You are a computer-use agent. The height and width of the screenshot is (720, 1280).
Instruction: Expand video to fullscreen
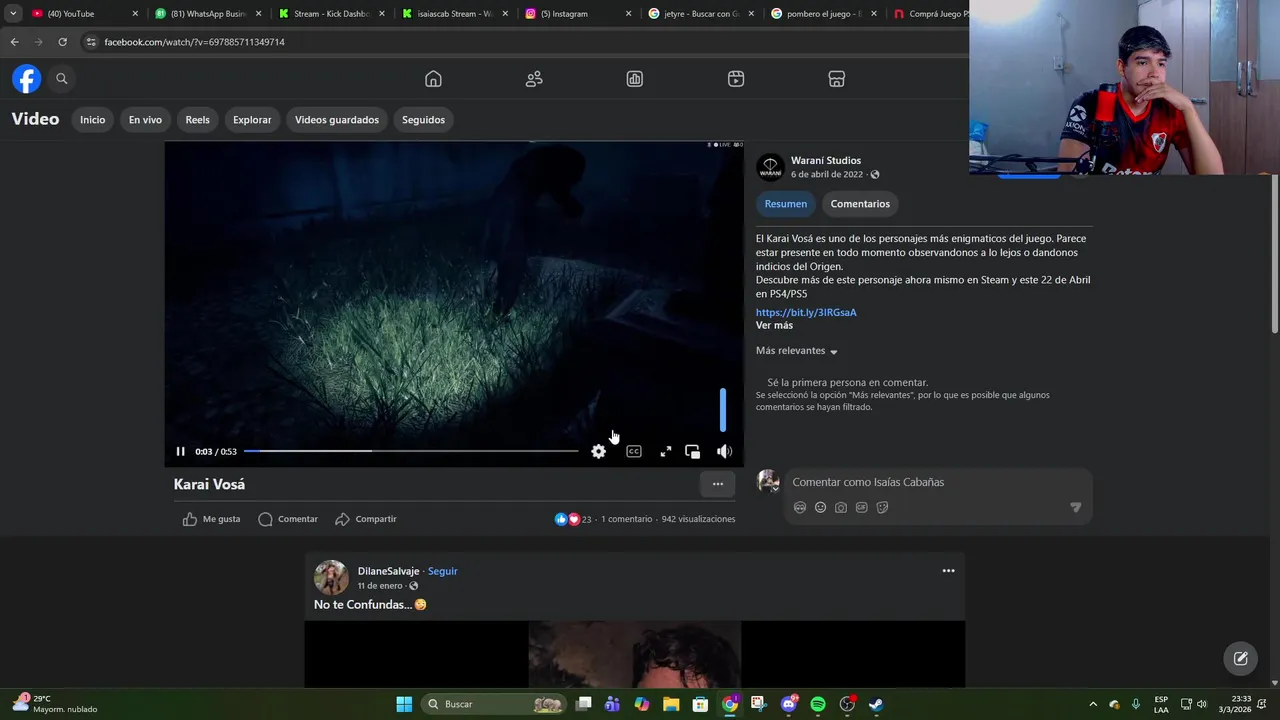(x=666, y=452)
